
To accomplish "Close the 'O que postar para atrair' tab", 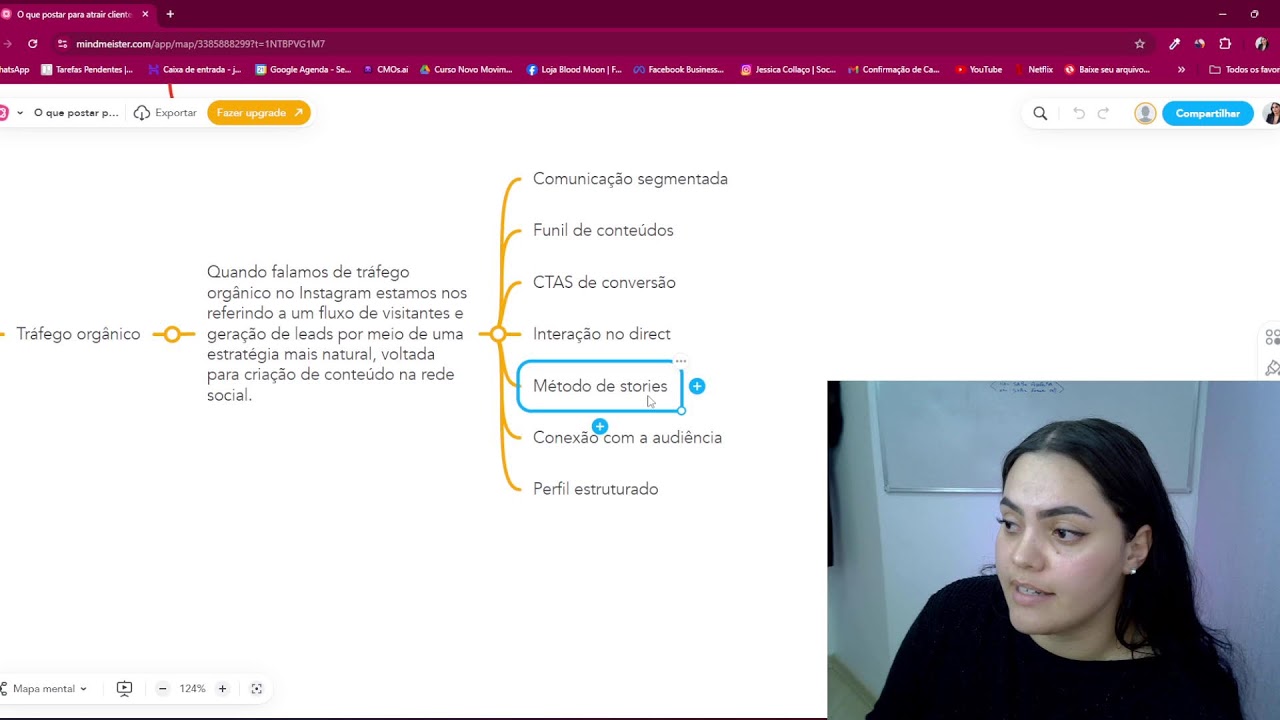I will (x=145, y=14).
